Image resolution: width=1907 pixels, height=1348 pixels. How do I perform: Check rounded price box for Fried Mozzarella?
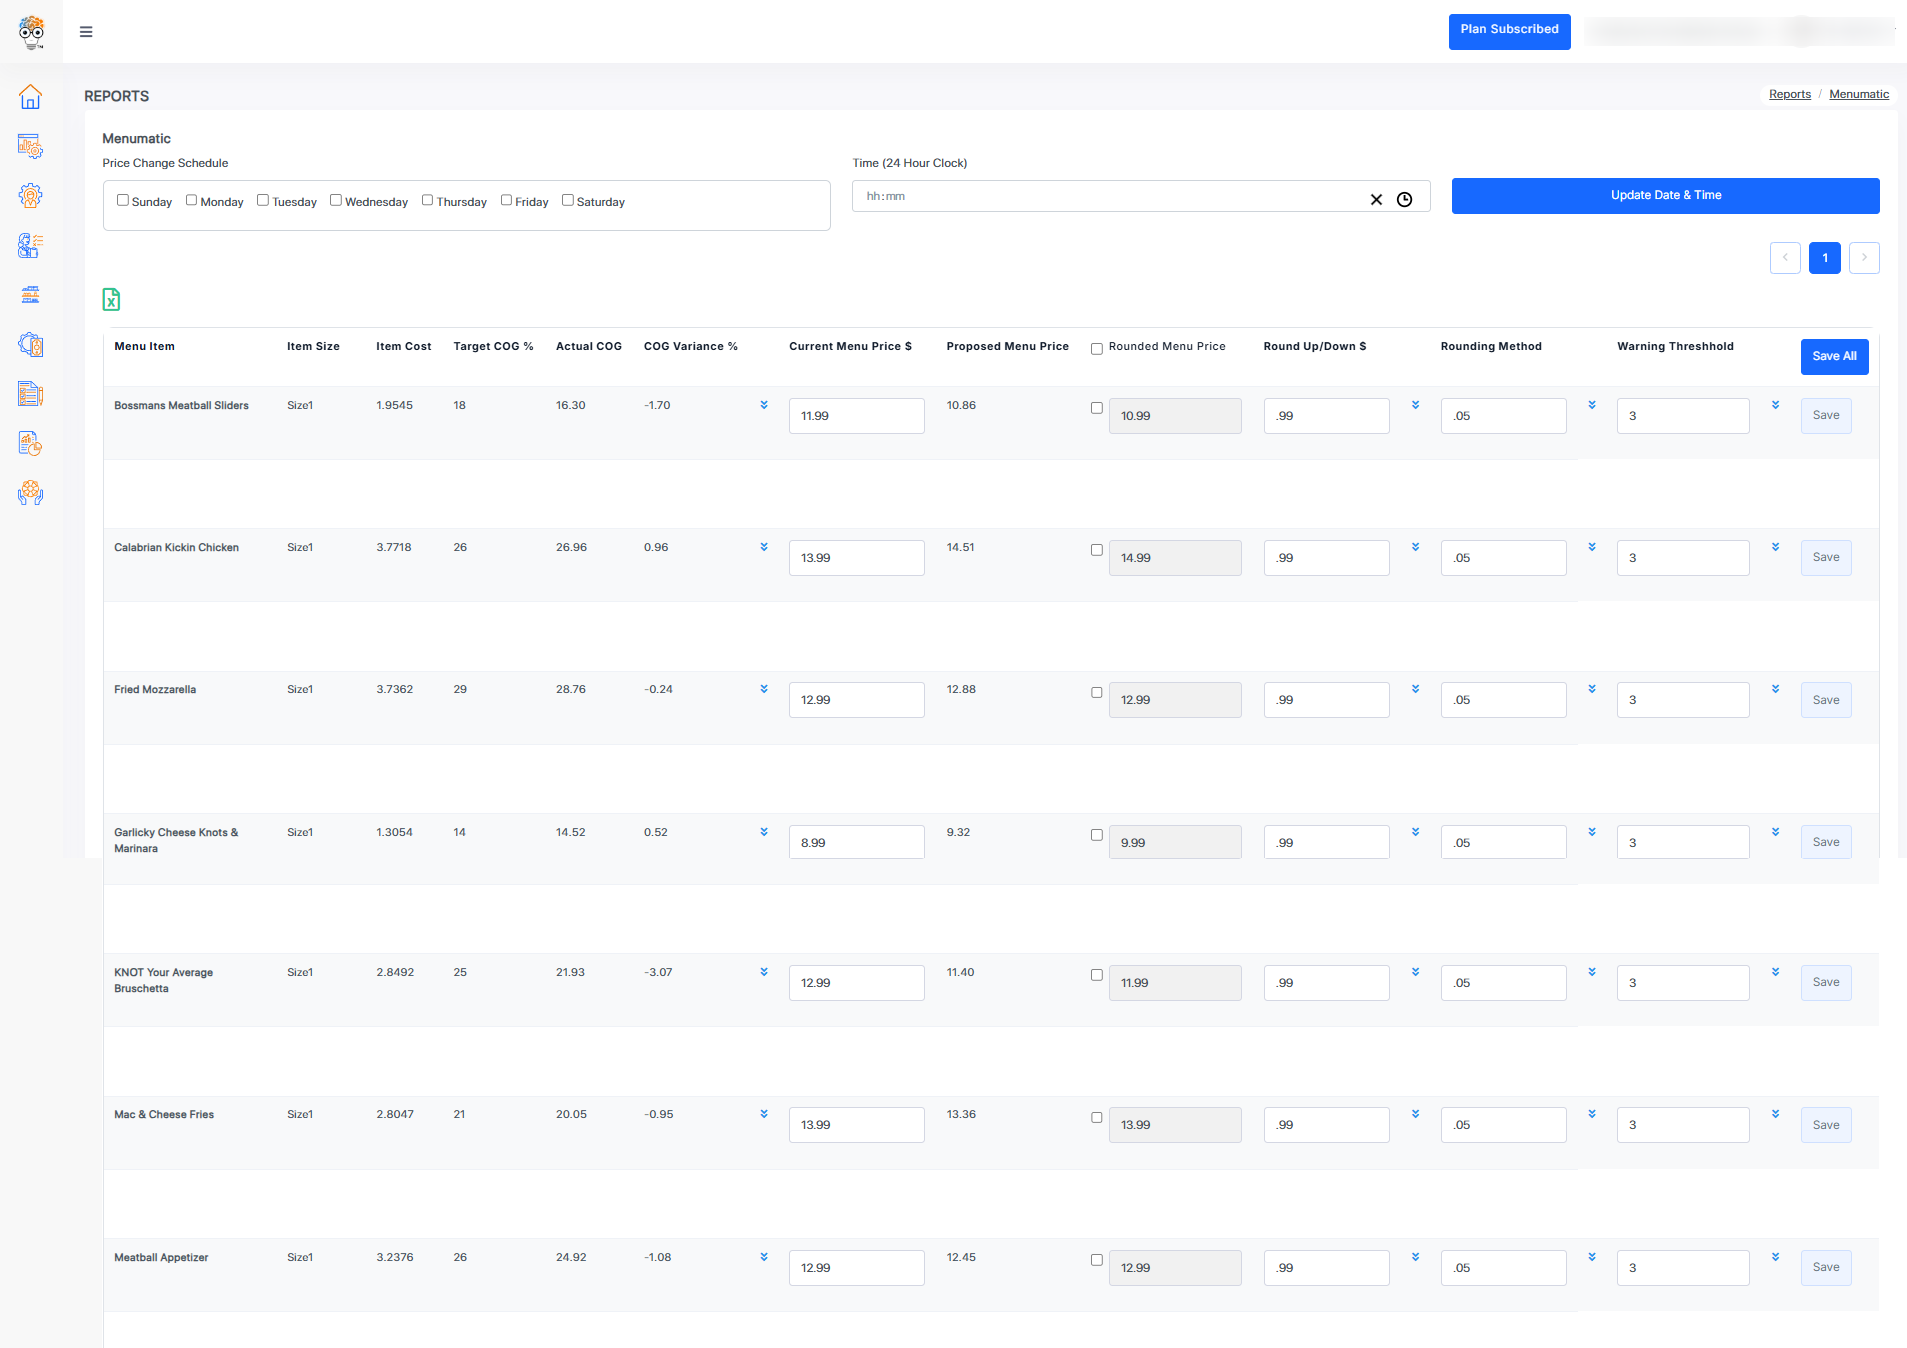(x=1096, y=692)
